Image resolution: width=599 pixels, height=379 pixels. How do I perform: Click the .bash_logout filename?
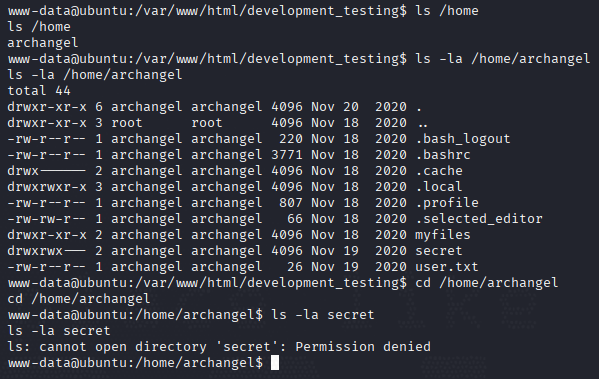463,139
